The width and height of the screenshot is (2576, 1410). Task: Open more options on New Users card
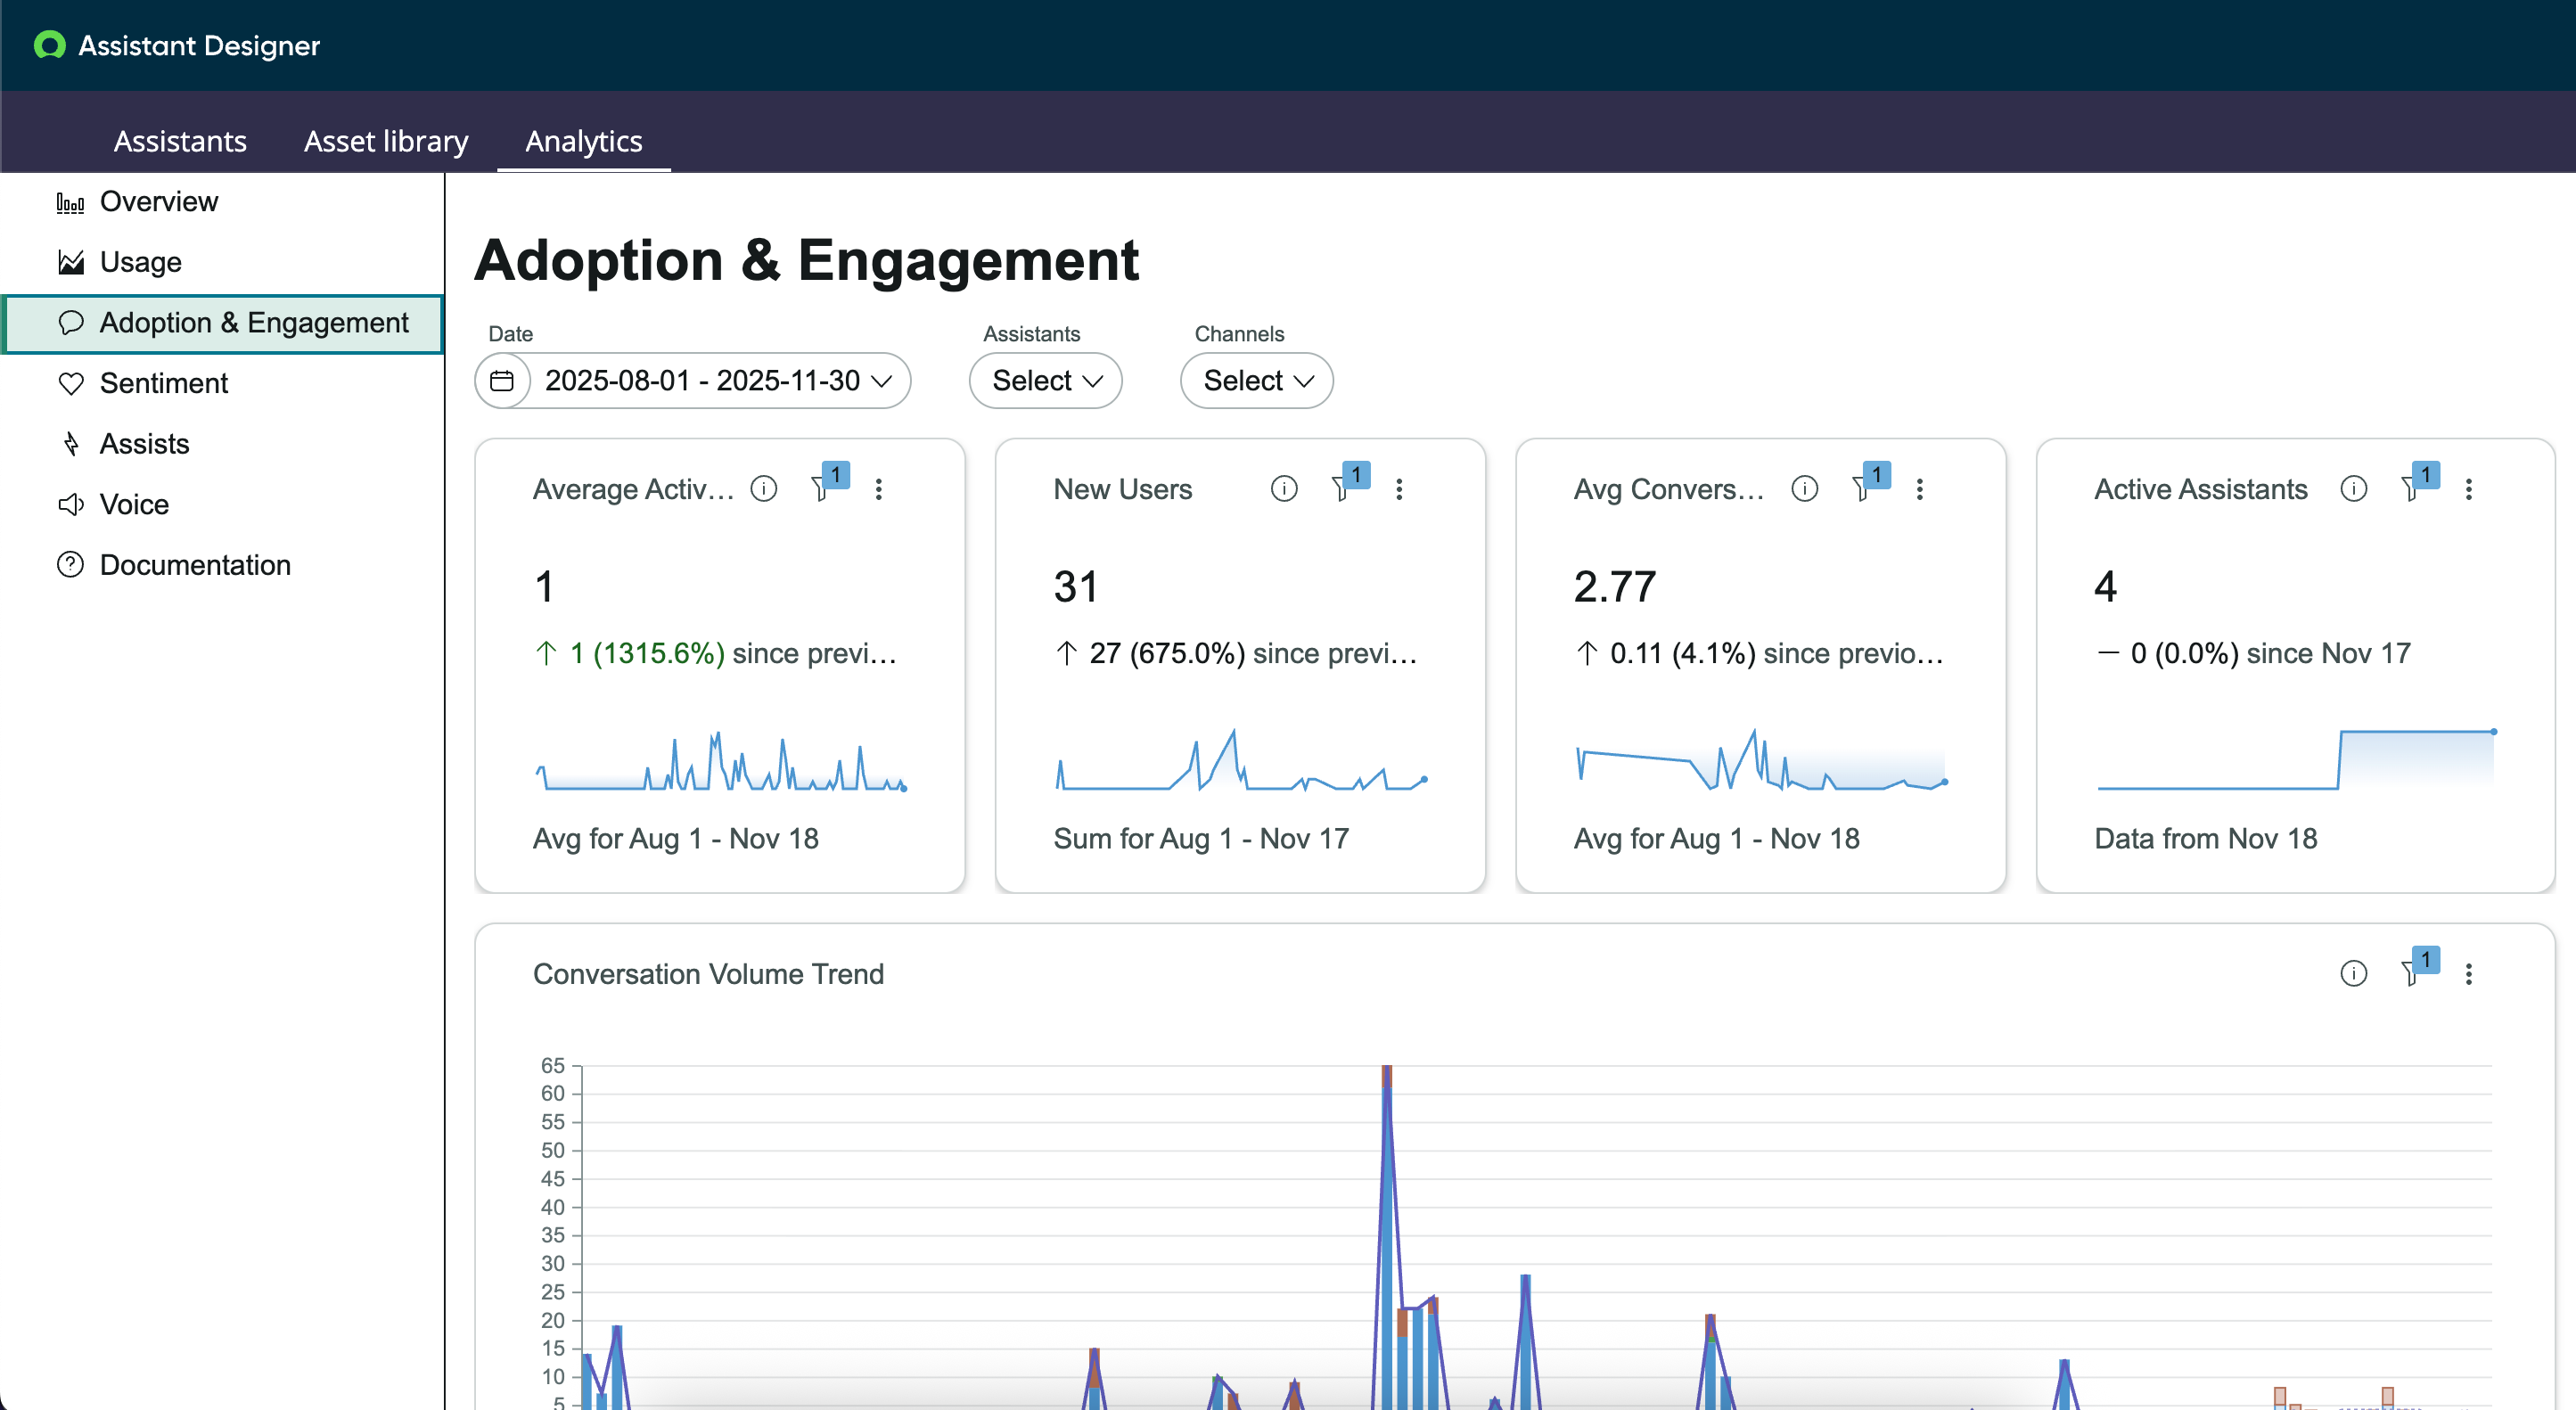(1399, 489)
